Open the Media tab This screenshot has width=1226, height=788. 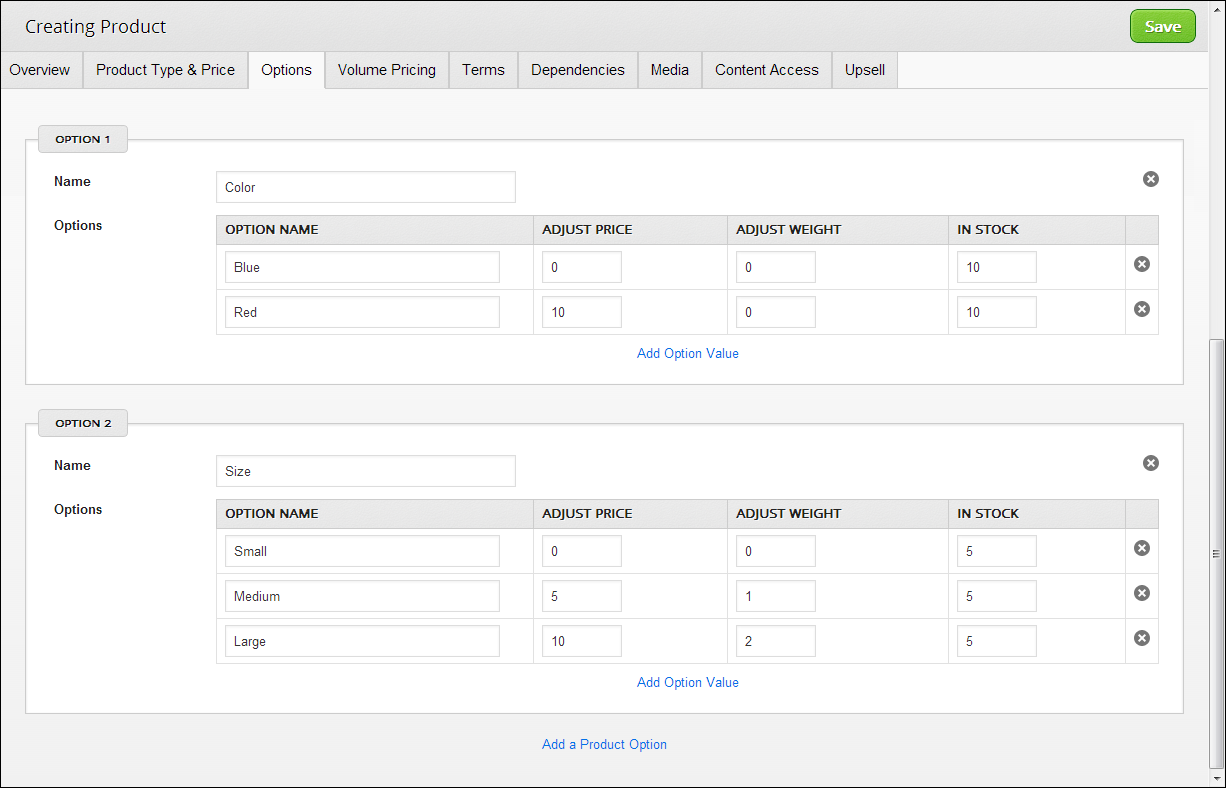pos(670,70)
